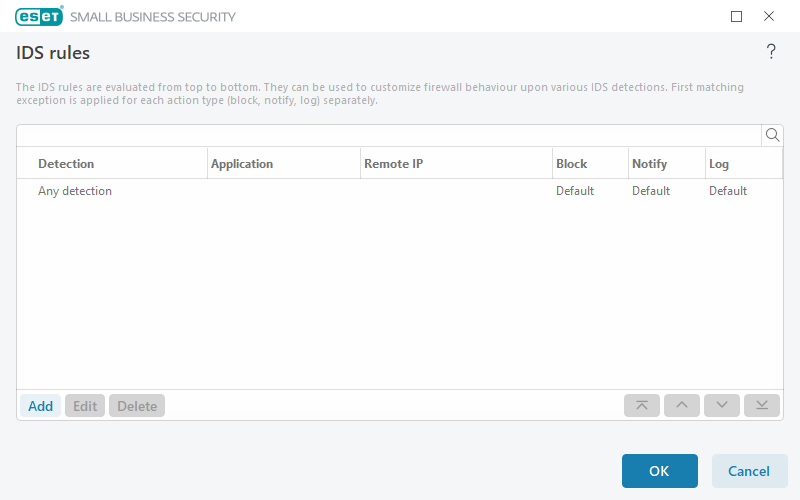Click inside the rules search field
This screenshot has height=500, width=800.
tap(388, 135)
